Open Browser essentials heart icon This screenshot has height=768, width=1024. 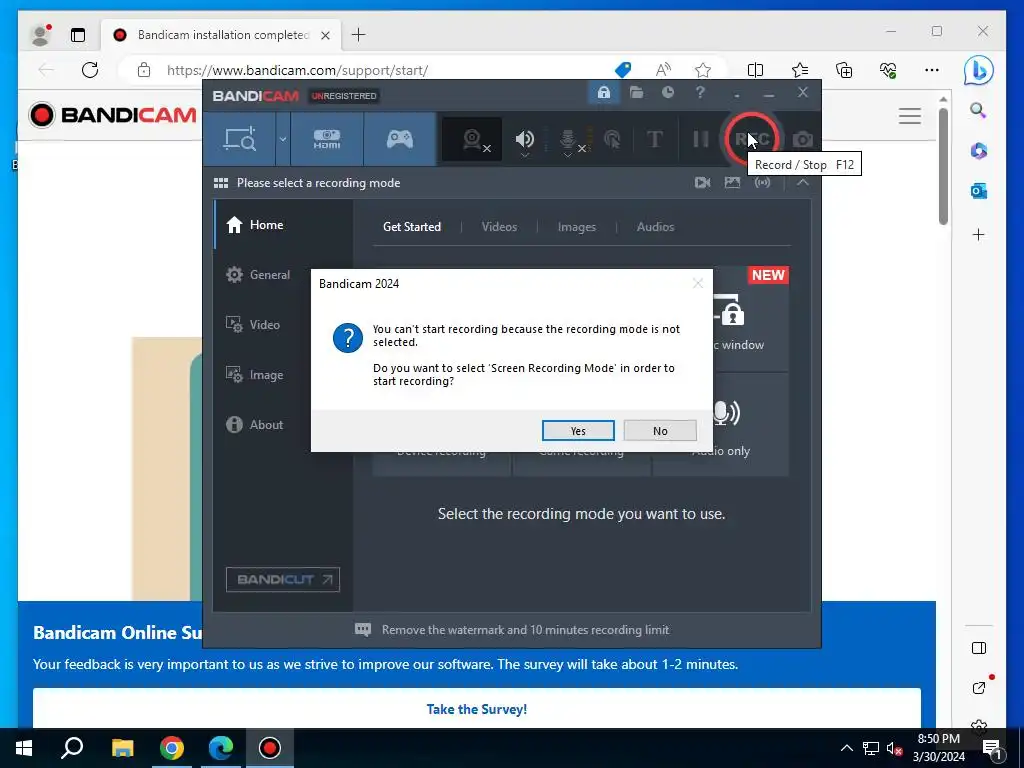[888, 70]
